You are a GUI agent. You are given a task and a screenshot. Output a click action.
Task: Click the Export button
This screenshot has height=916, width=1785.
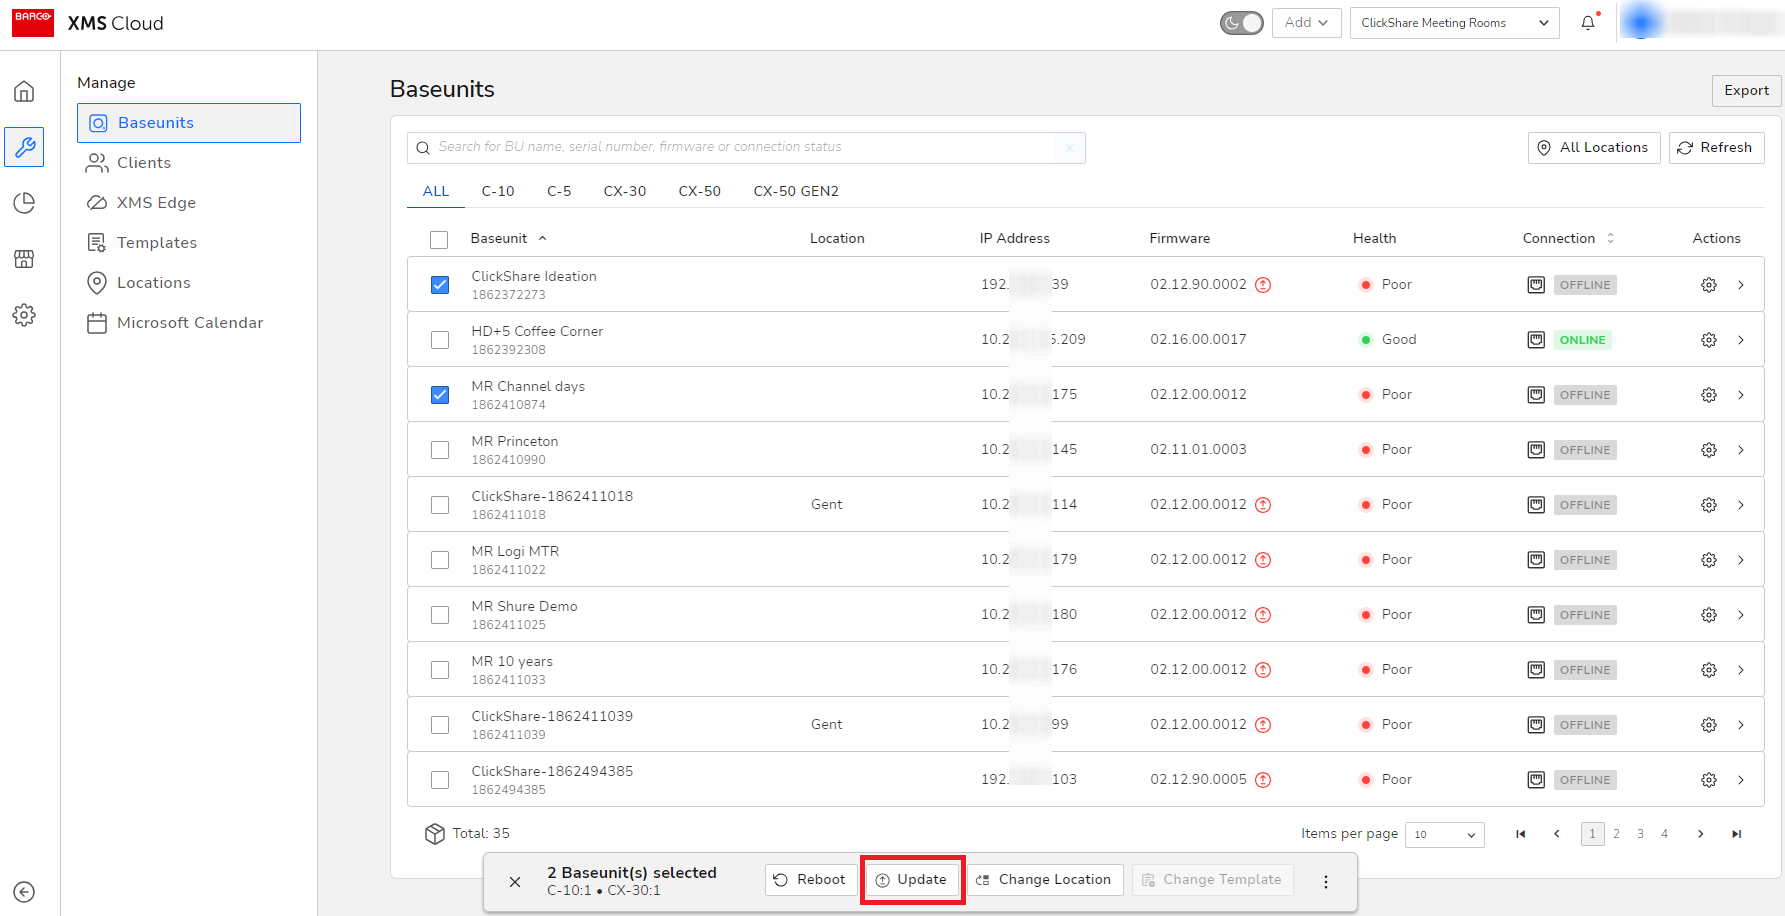pos(1746,90)
